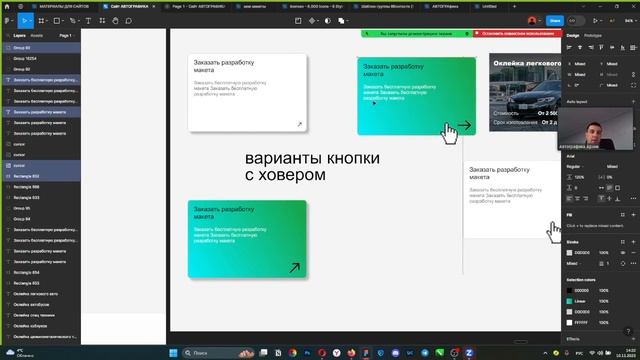Select the Hand tool
This screenshot has height=360, width=640.
pos(115,21)
